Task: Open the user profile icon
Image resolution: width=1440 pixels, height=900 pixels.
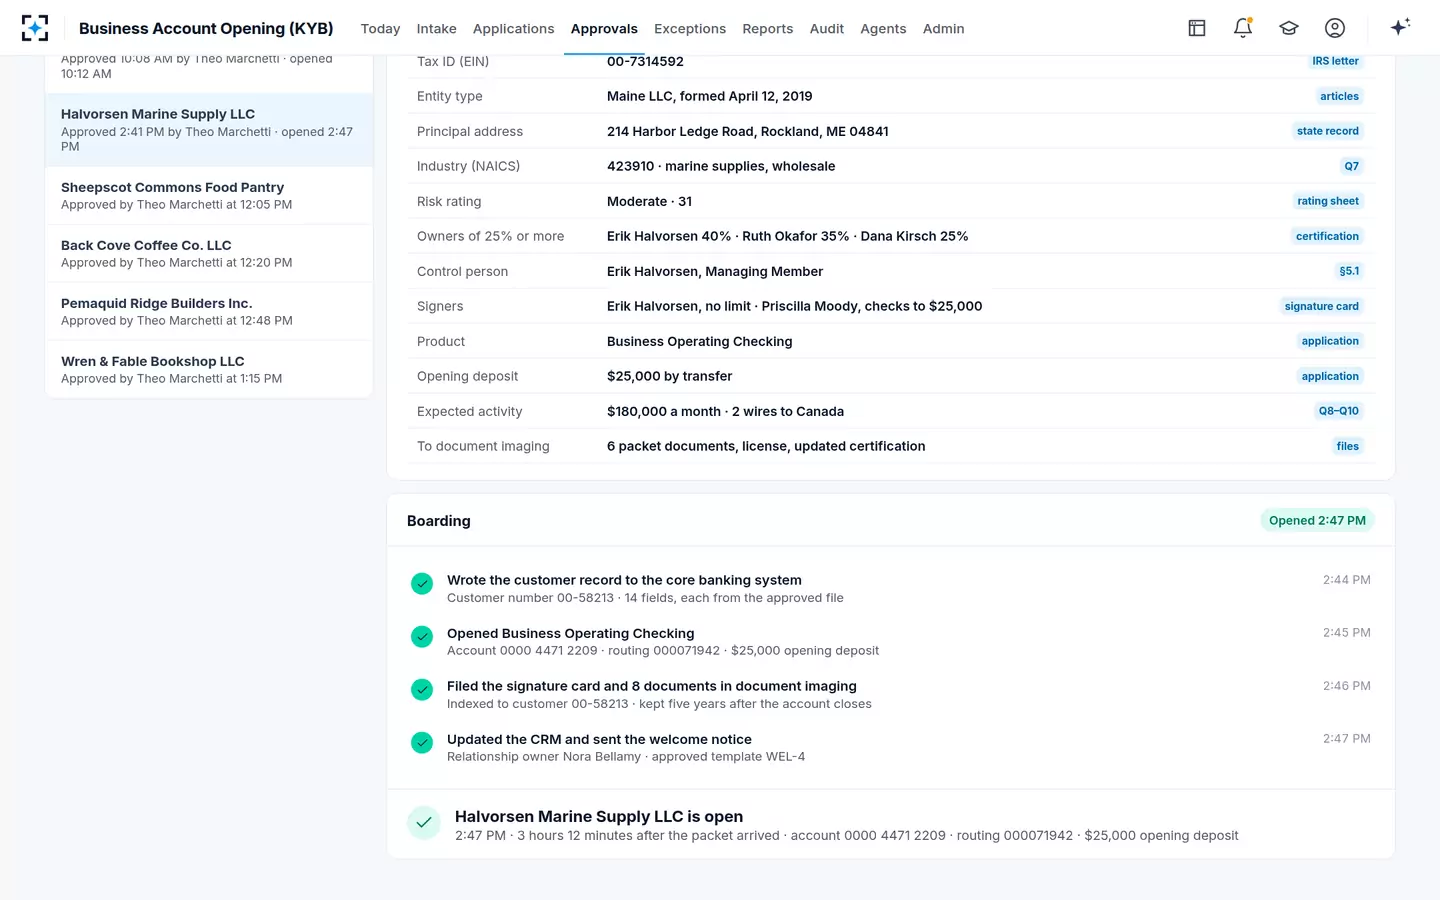Action: (1335, 28)
